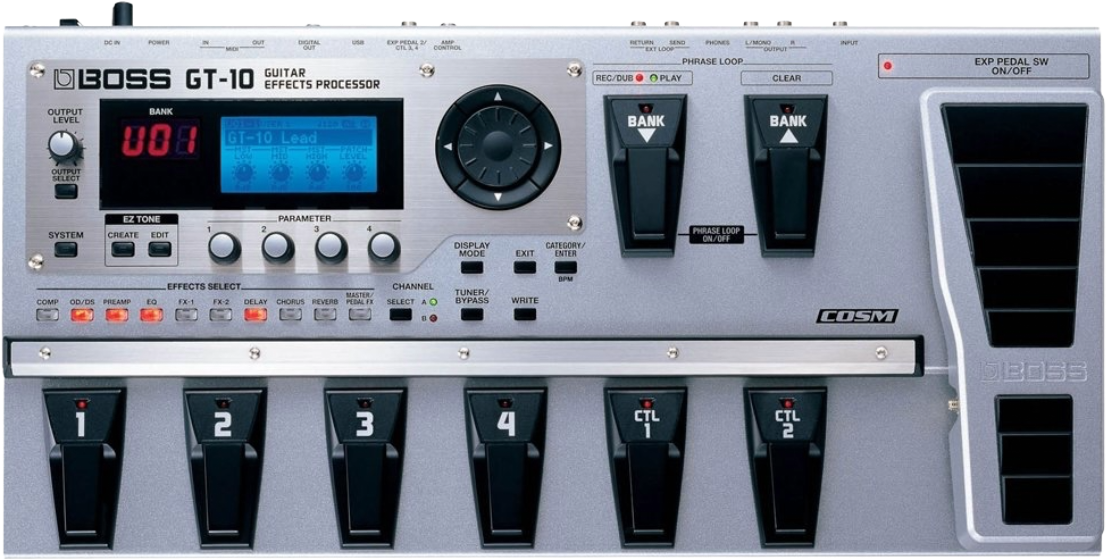
Task: Click PARAMETER knob 1
Action: point(224,248)
